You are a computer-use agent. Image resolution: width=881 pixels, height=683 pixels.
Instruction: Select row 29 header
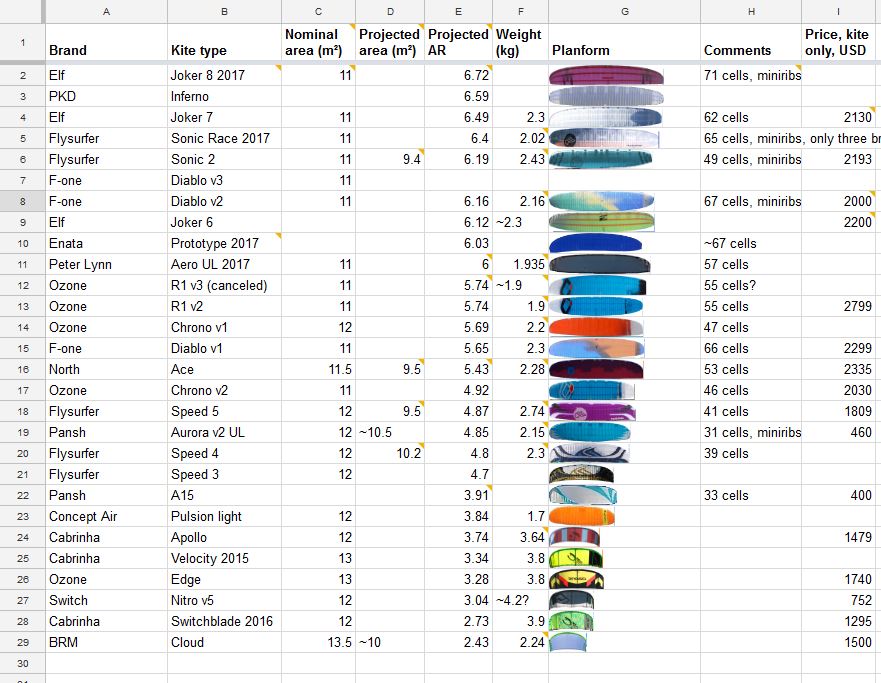coord(22,642)
